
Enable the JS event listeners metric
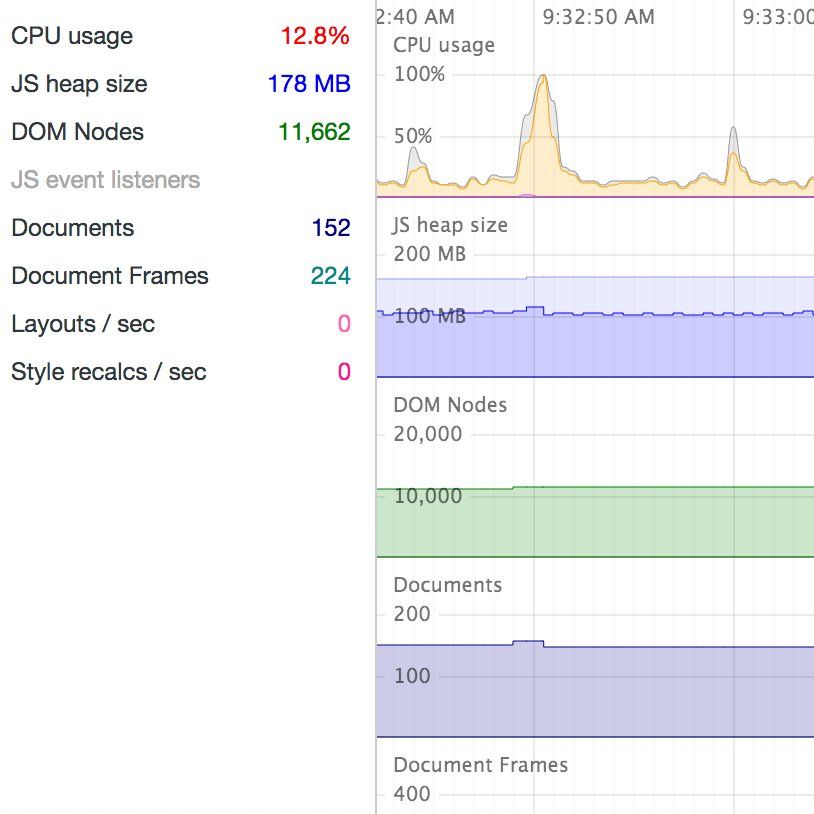105,180
